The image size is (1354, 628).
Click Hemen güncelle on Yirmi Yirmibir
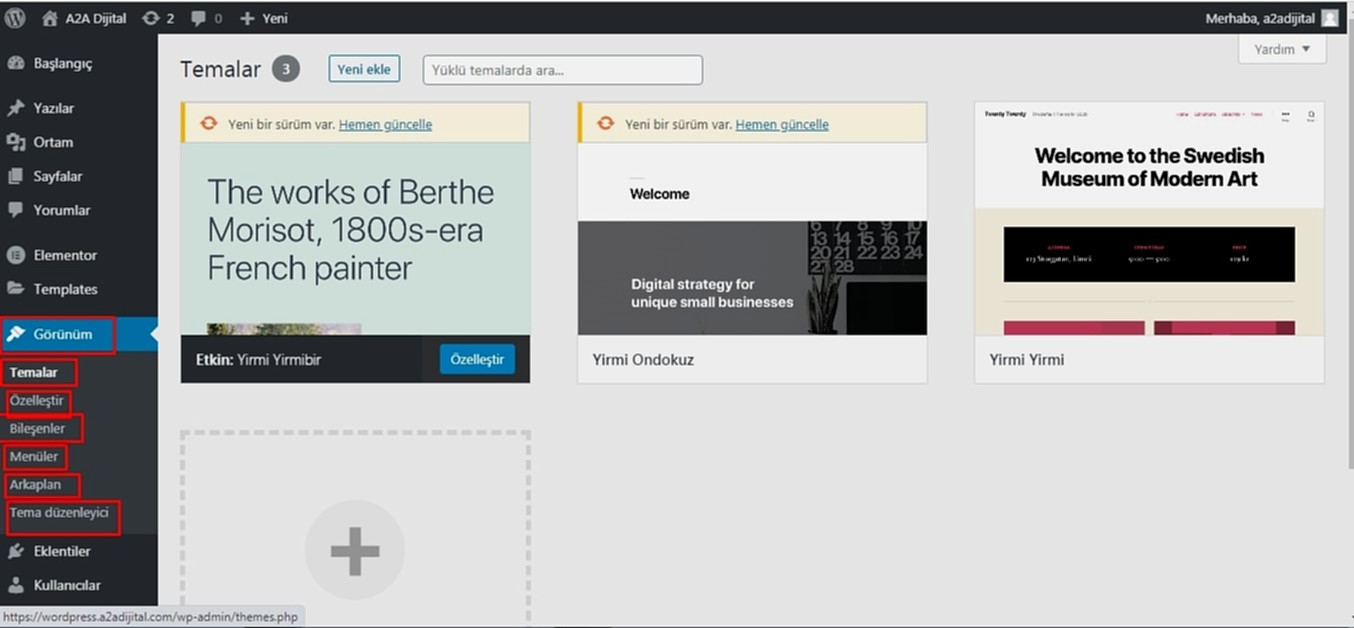click(x=386, y=124)
